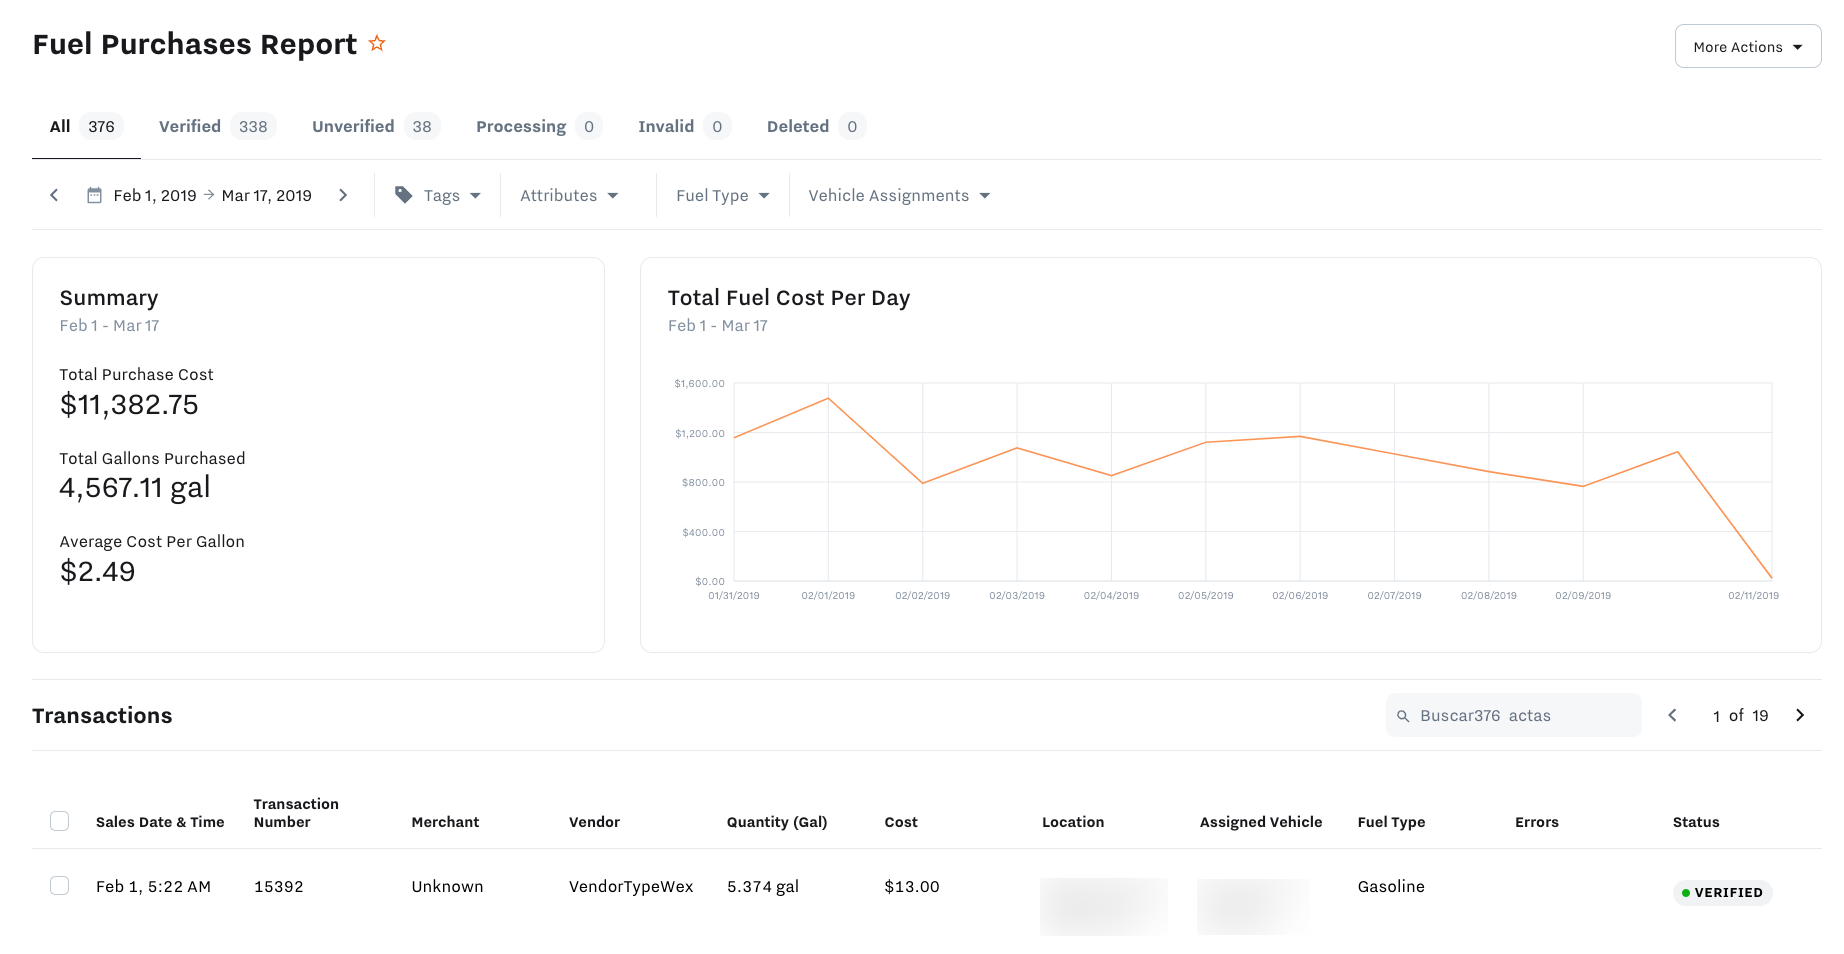Screen dimensions: 1844x954
Task: Click the Merchant column header
Action: (445, 822)
